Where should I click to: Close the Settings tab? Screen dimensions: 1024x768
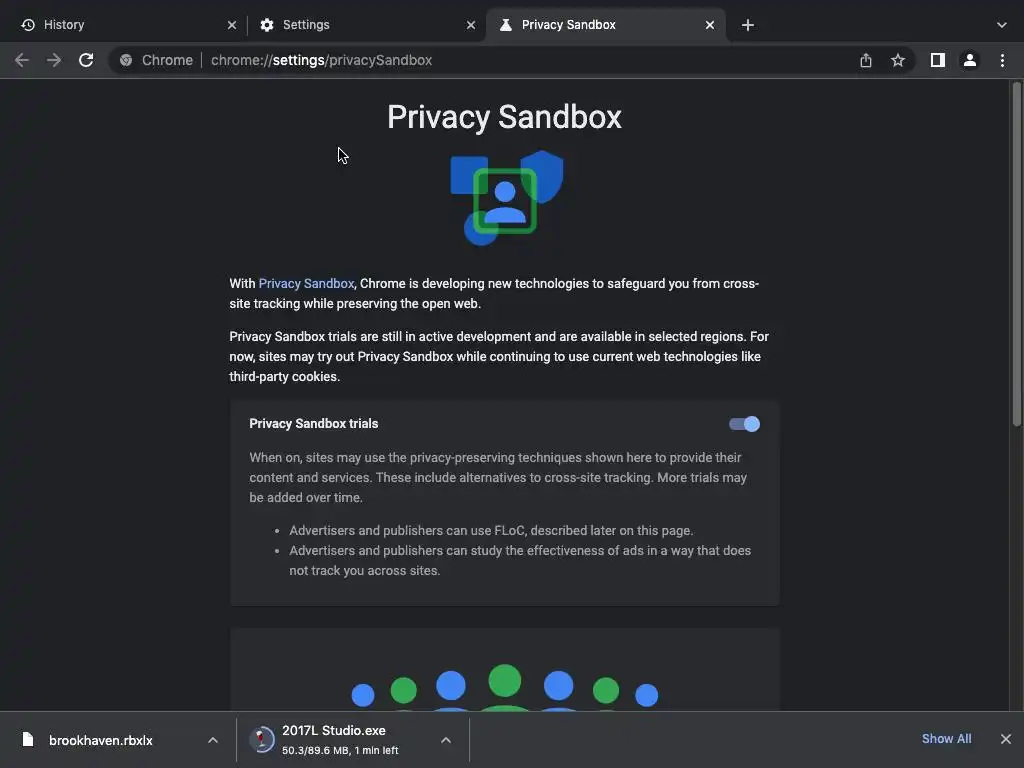click(471, 25)
